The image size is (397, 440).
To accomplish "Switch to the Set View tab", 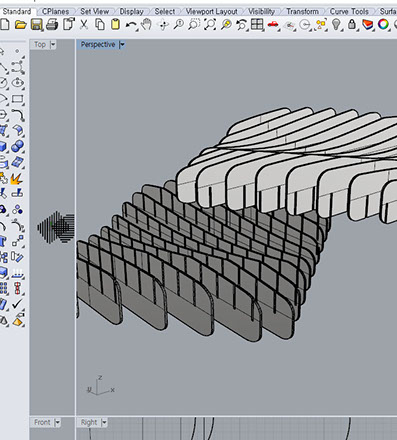I will click(95, 11).
